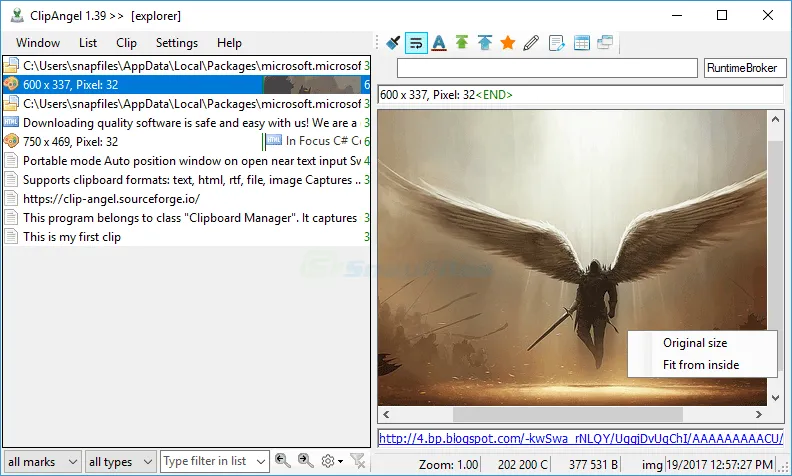Image resolution: width=792 pixels, height=476 pixels.
Task: Open the all types dropdown
Action: [120, 462]
